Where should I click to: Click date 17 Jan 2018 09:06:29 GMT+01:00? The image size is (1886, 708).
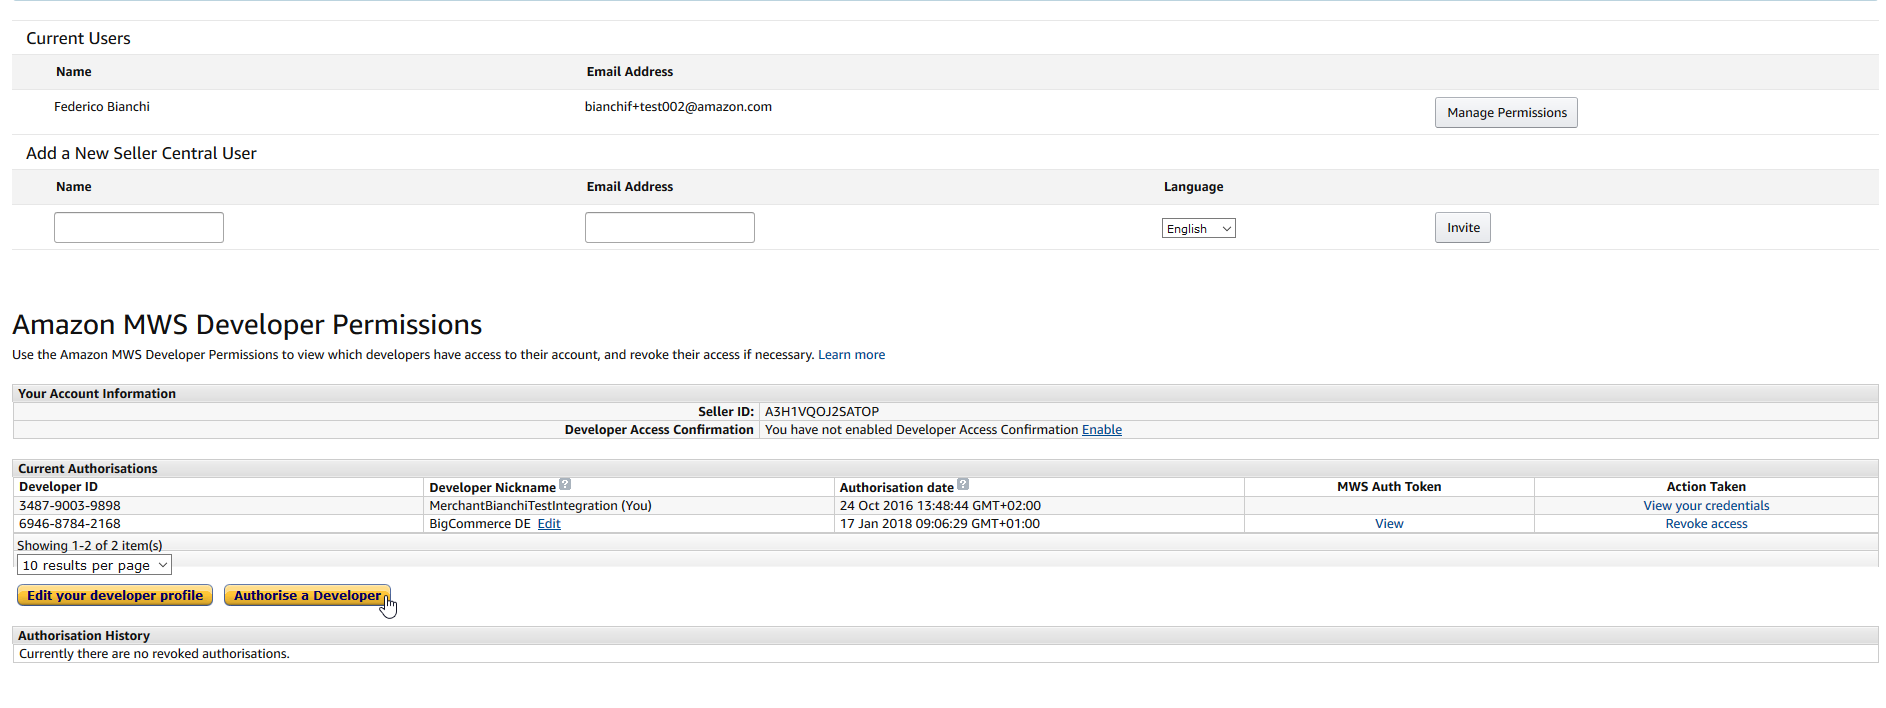pyautogui.click(x=940, y=524)
